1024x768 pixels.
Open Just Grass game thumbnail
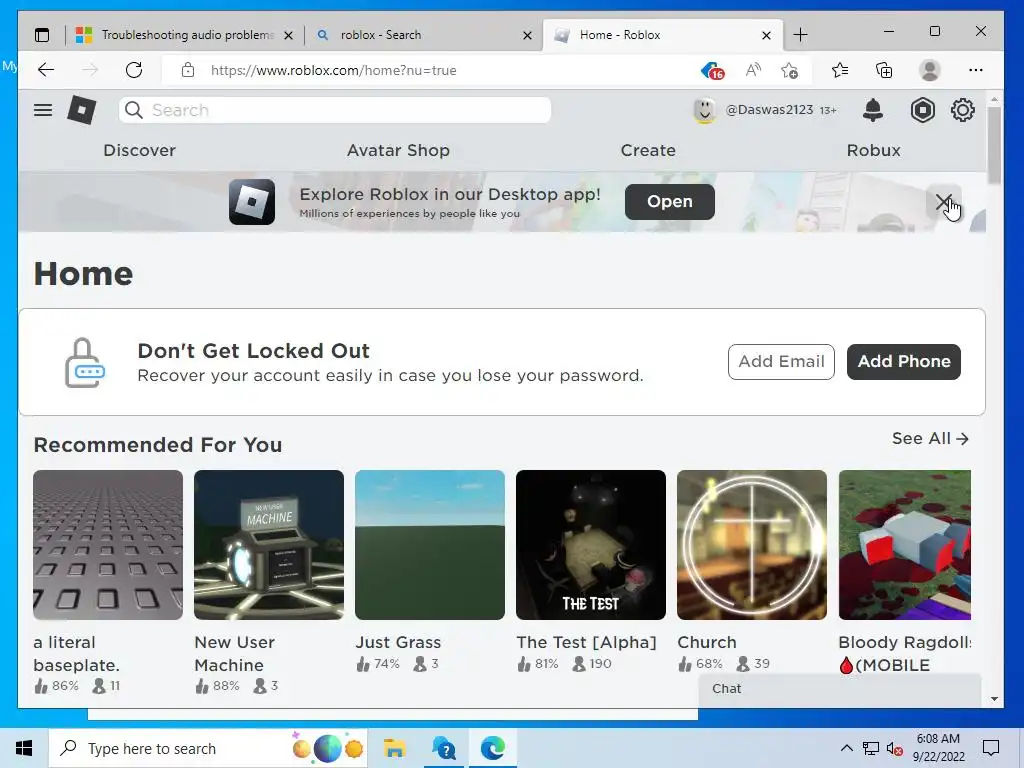pos(430,545)
